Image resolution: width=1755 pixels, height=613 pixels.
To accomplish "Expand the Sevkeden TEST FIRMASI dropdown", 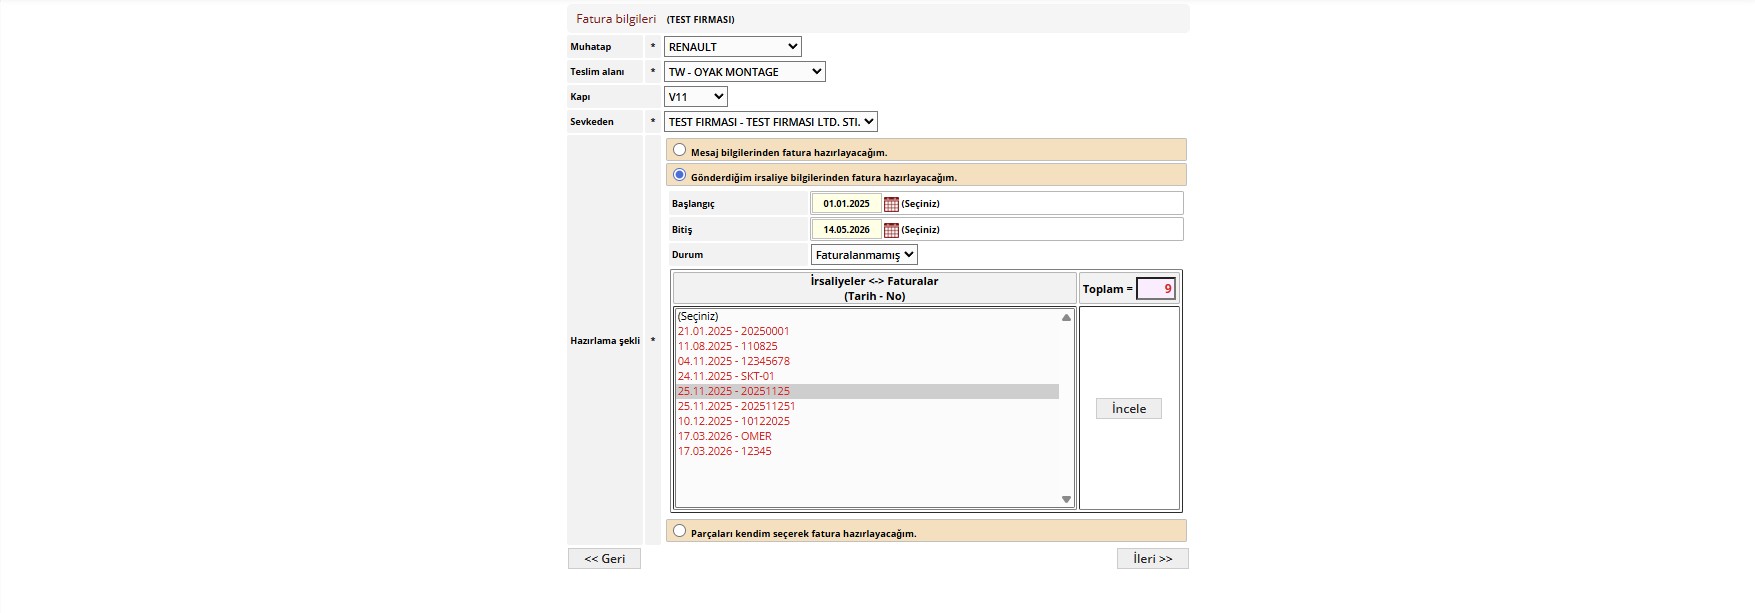I will (x=771, y=122).
